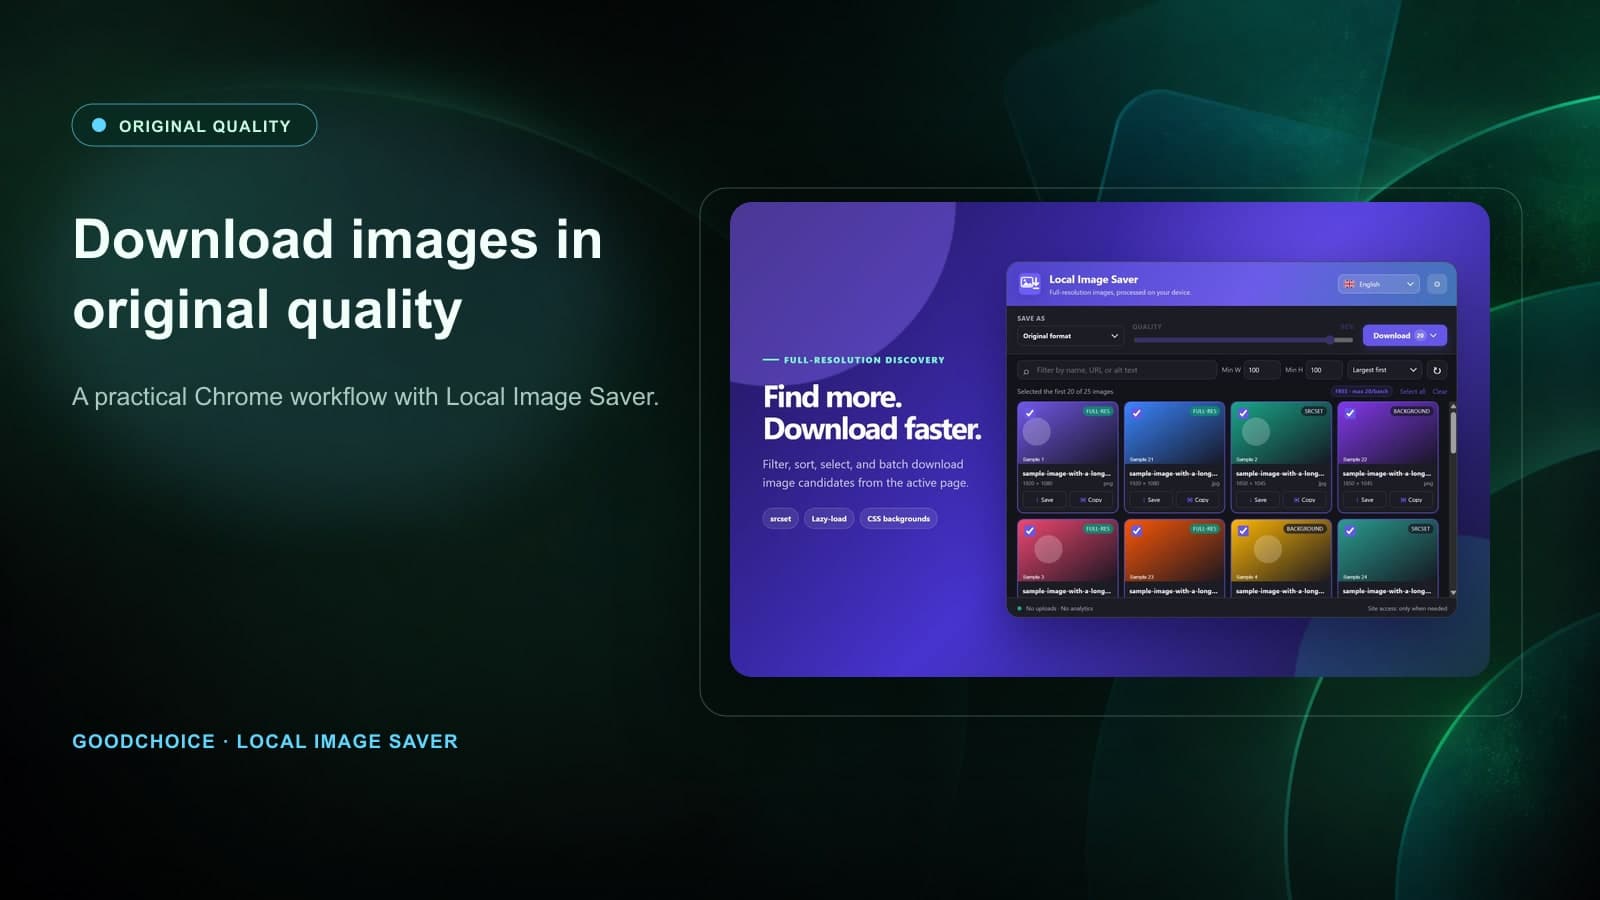Viewport: 1600px width, 900px height.
Task: Click the Local Image Saver logo icon
Action: point(1030,284)
